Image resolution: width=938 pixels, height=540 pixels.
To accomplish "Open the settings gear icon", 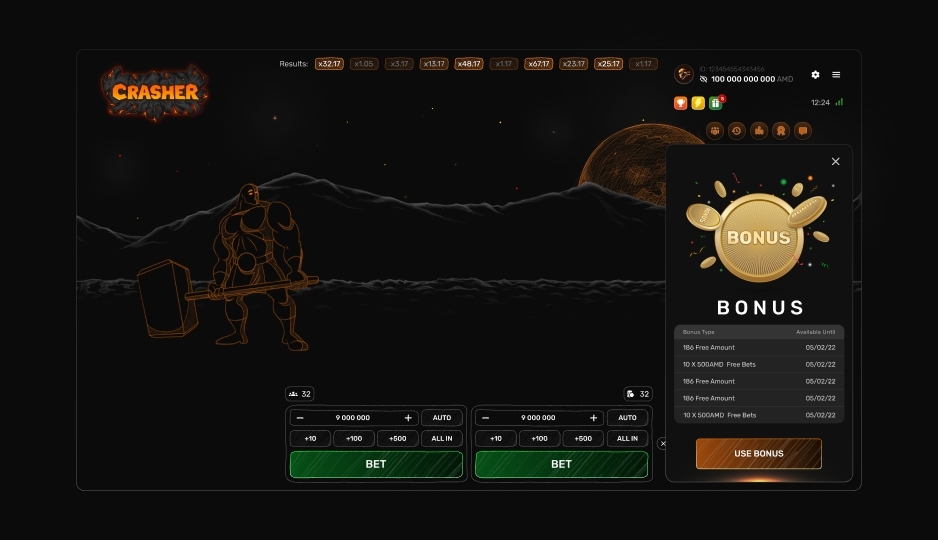I will [x=815, y=75].
